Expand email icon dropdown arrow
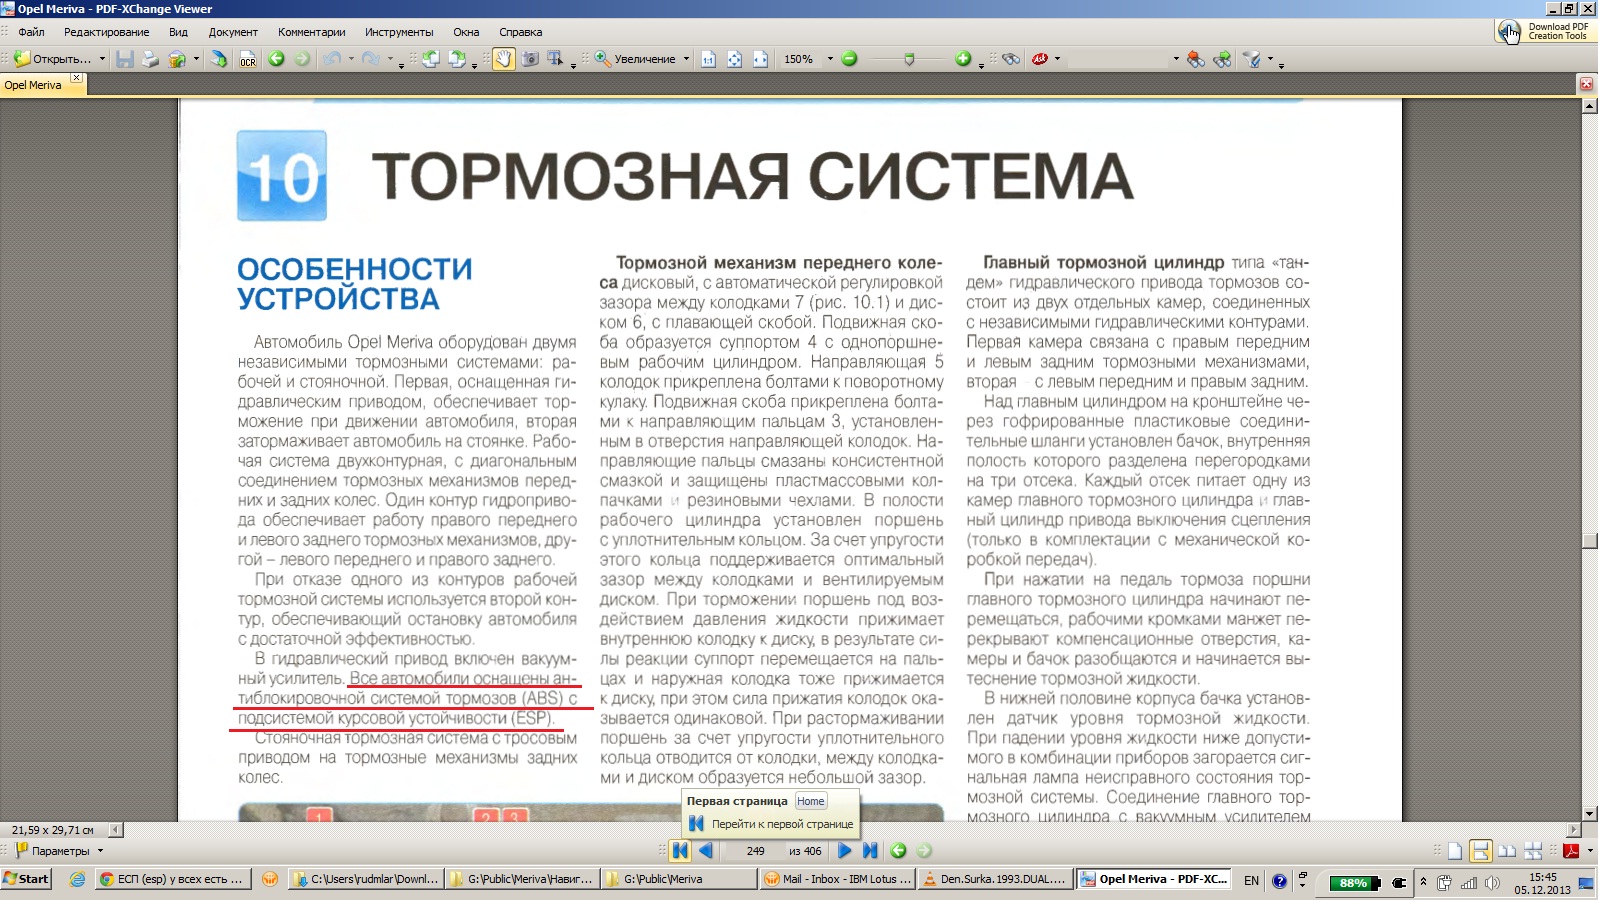This screenshot has width=1600, height=900. tap(196, 59)
